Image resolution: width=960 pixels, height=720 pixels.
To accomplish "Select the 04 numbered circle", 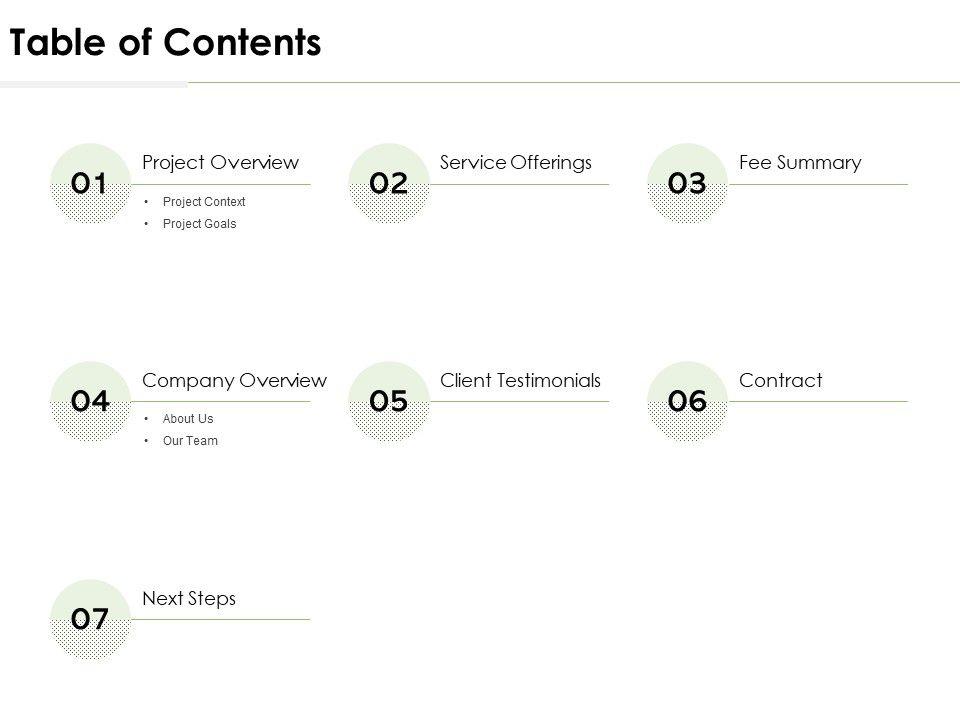I will (89, 401).
